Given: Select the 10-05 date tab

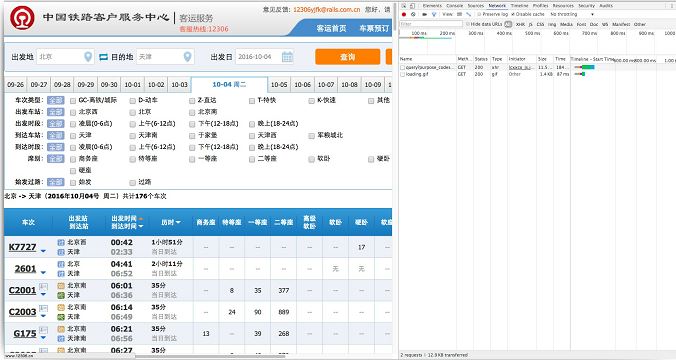Looking at the screenshot, I should tap(279, 85).
